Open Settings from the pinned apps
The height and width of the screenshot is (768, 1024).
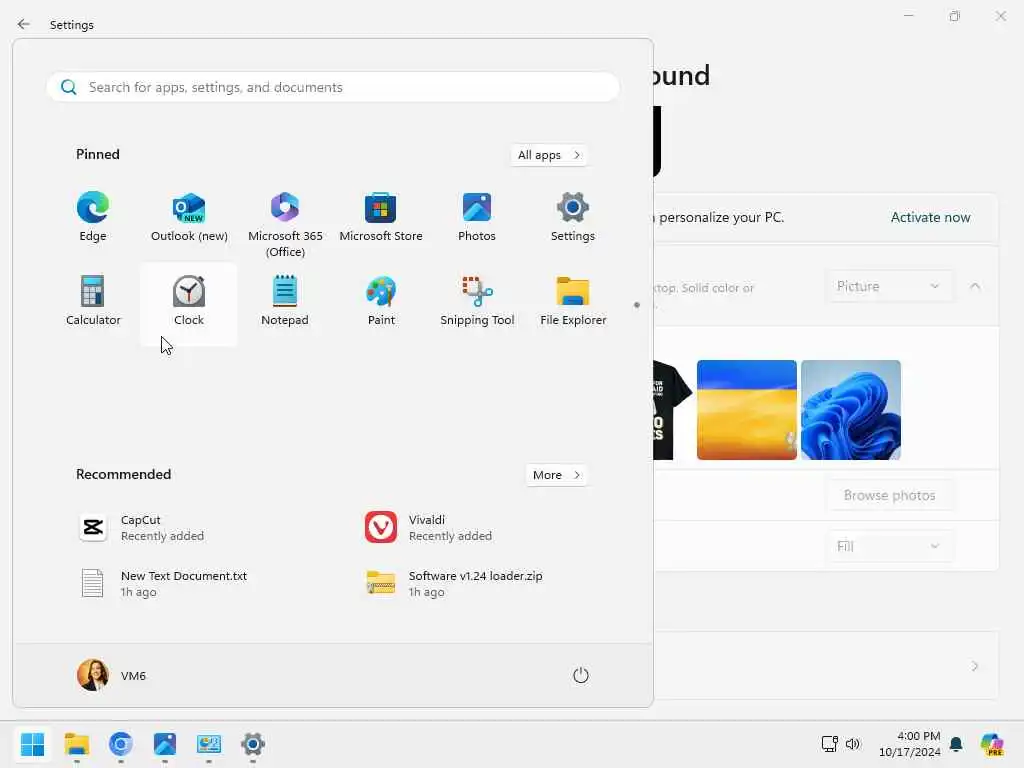click(x=573, y=217)
